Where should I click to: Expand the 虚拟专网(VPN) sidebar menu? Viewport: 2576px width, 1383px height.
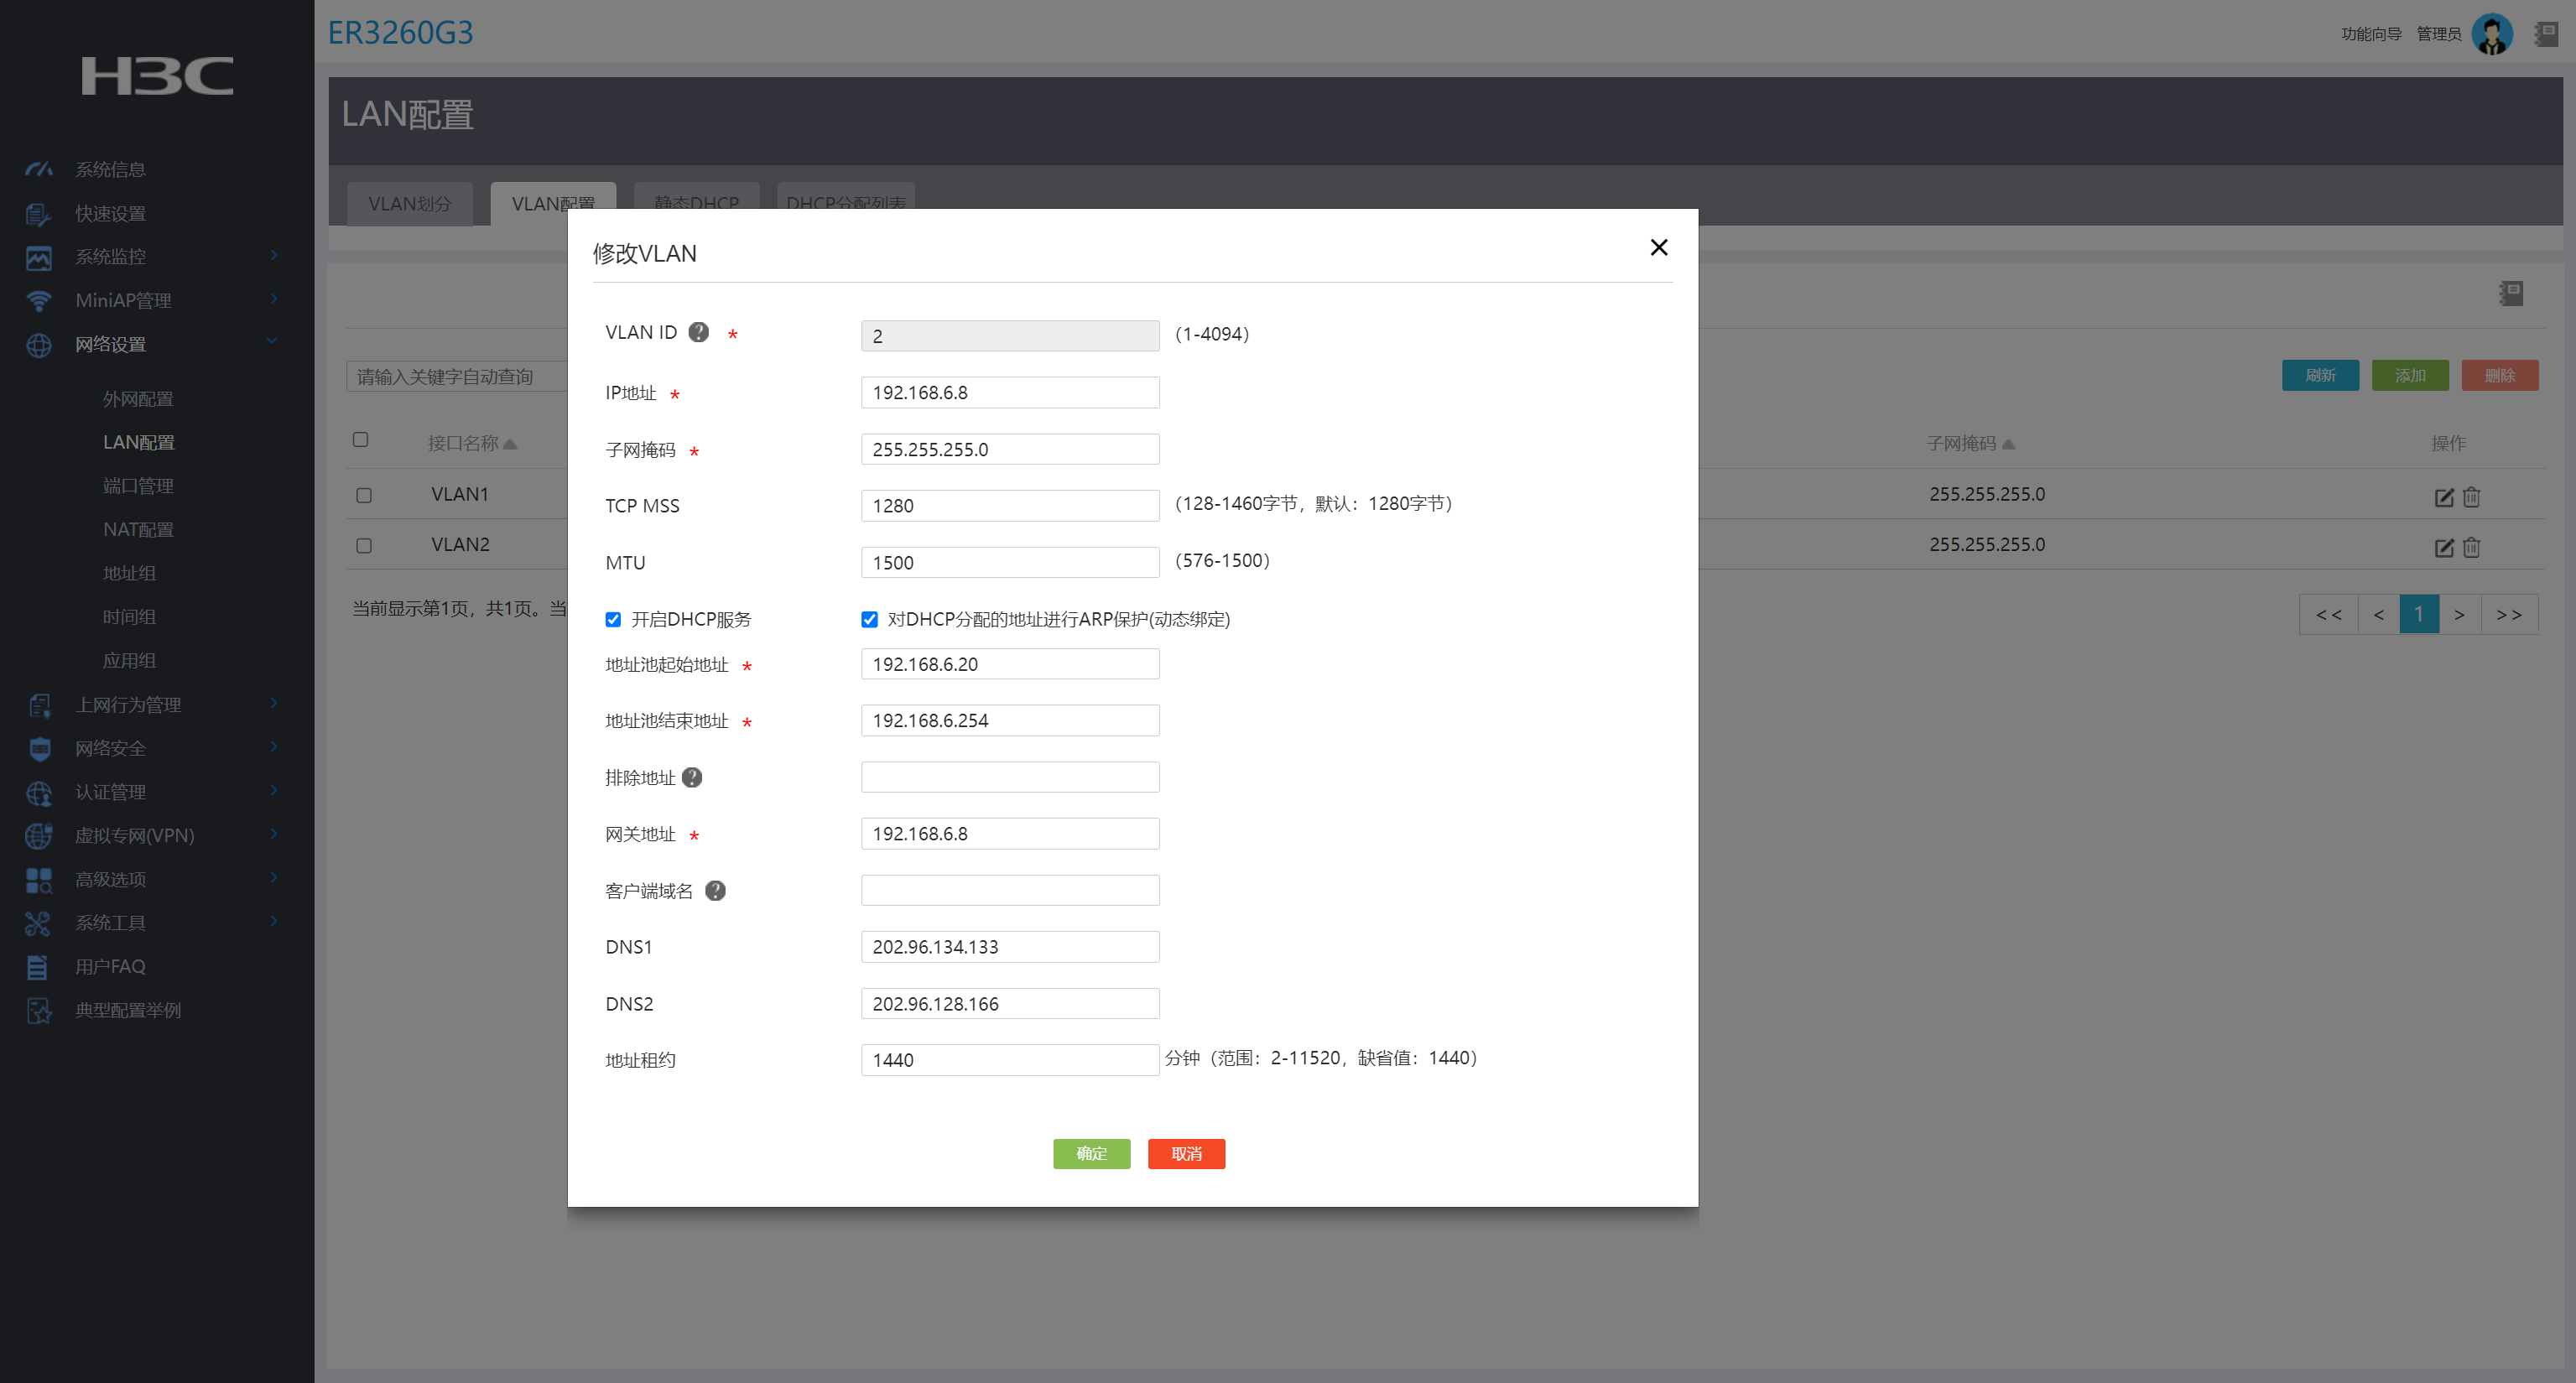pyautogui.click(x=134, y=835)
